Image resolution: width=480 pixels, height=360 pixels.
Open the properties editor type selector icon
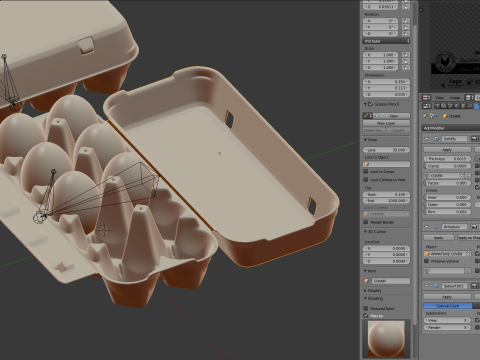tap(426, 106)
